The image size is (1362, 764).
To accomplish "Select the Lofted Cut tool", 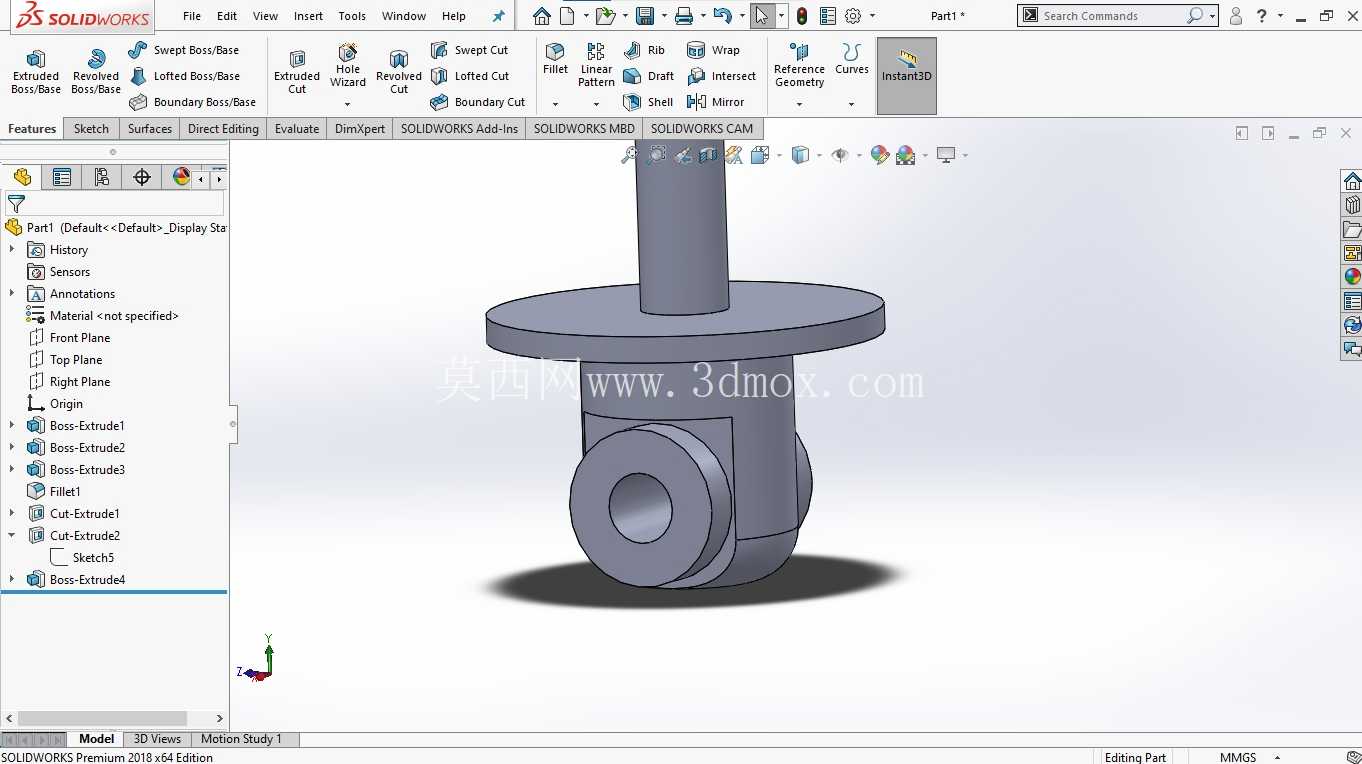I will point(469,76).
